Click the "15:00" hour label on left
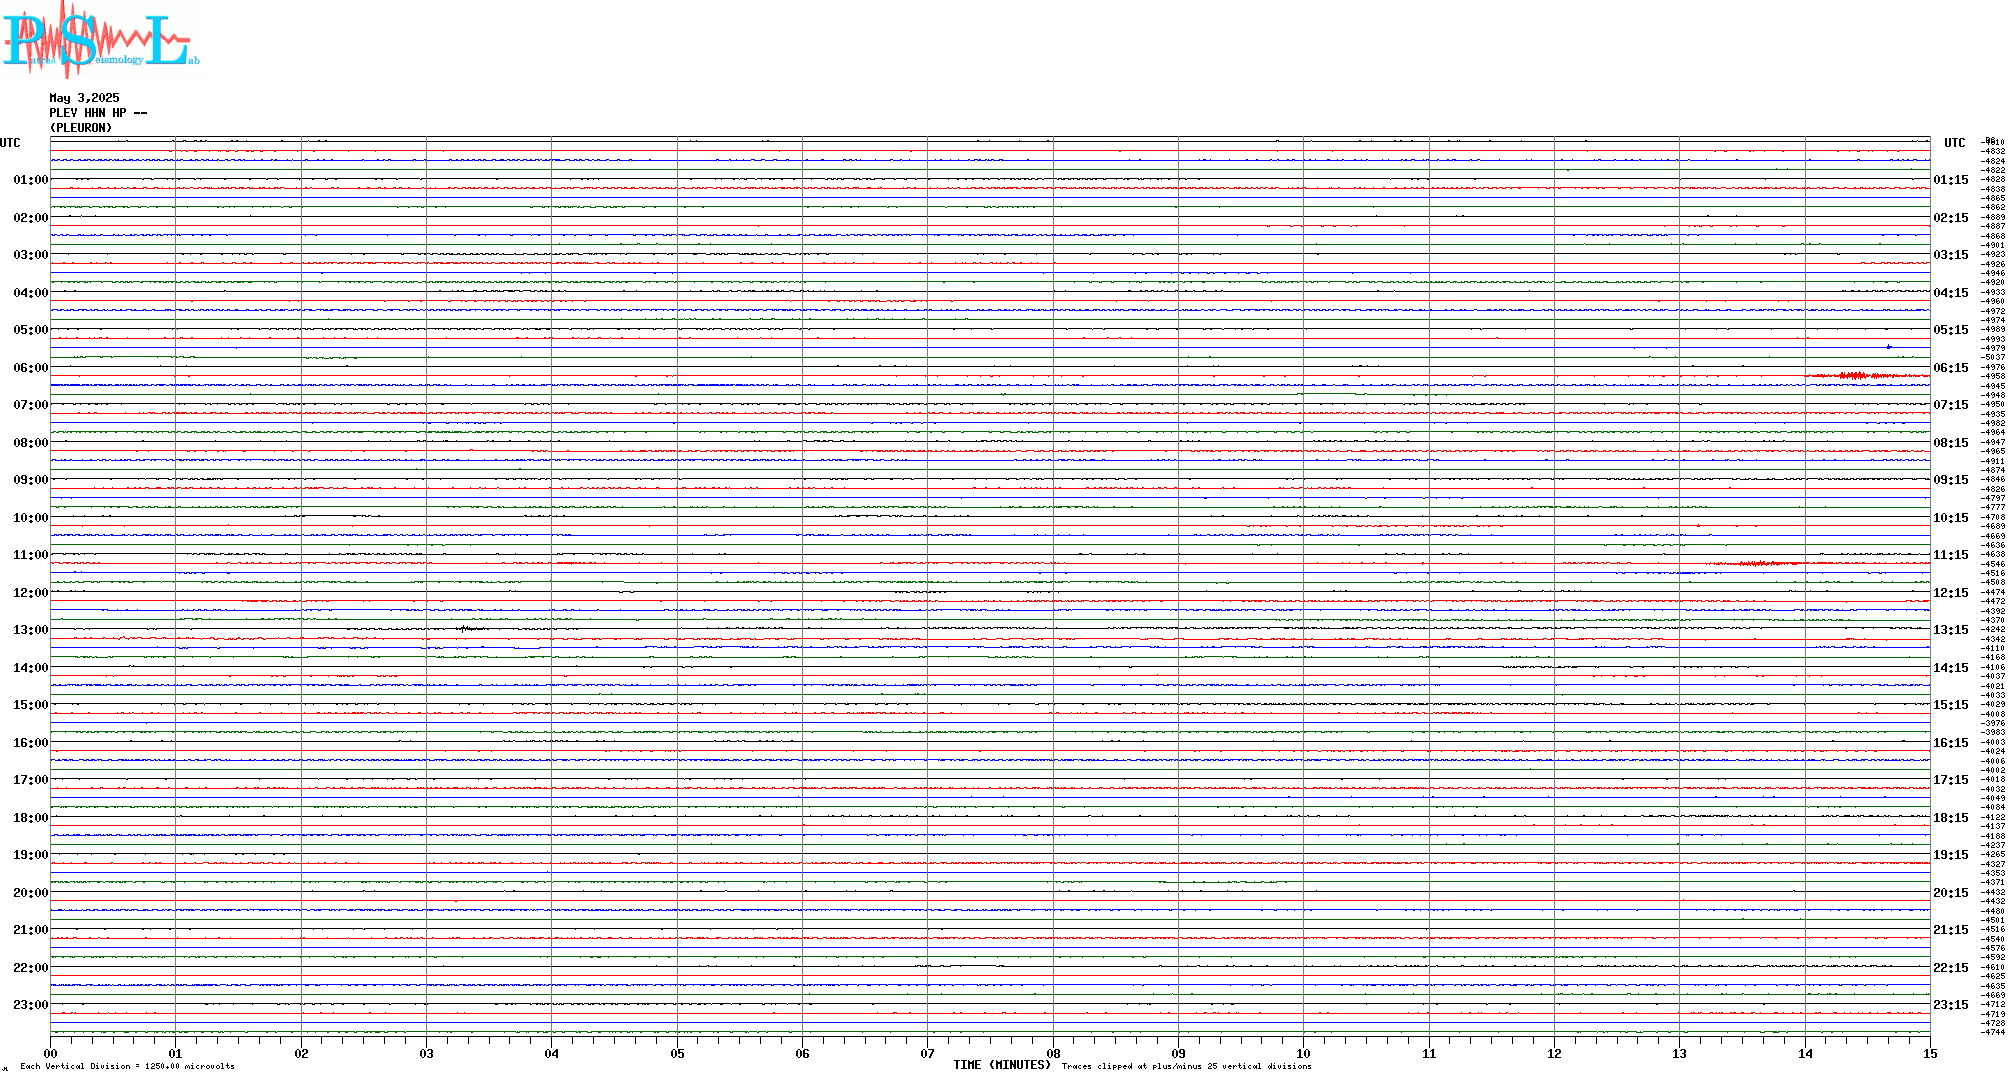The height and width of the screenshot is (1080, 2010). coord(30,705)
